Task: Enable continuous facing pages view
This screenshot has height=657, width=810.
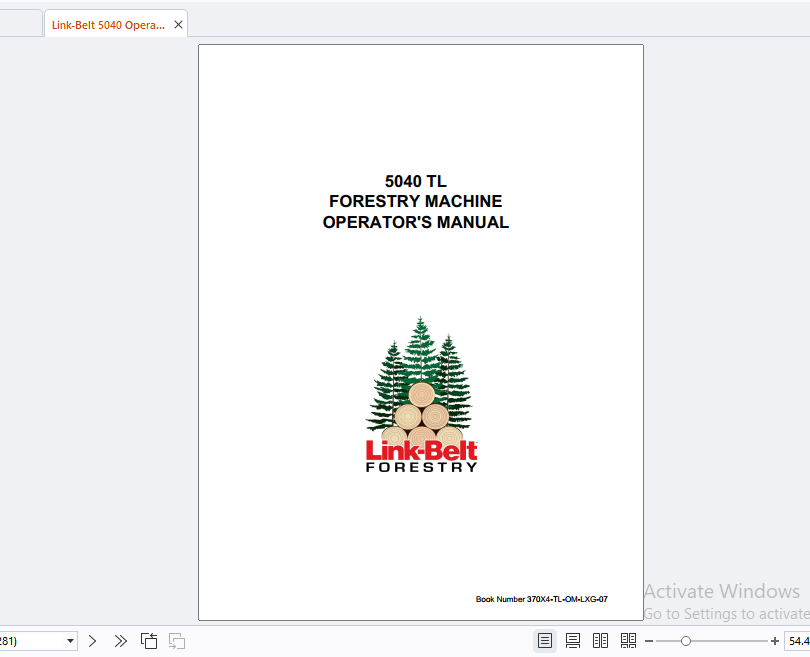Action: [x=628, y=641]
